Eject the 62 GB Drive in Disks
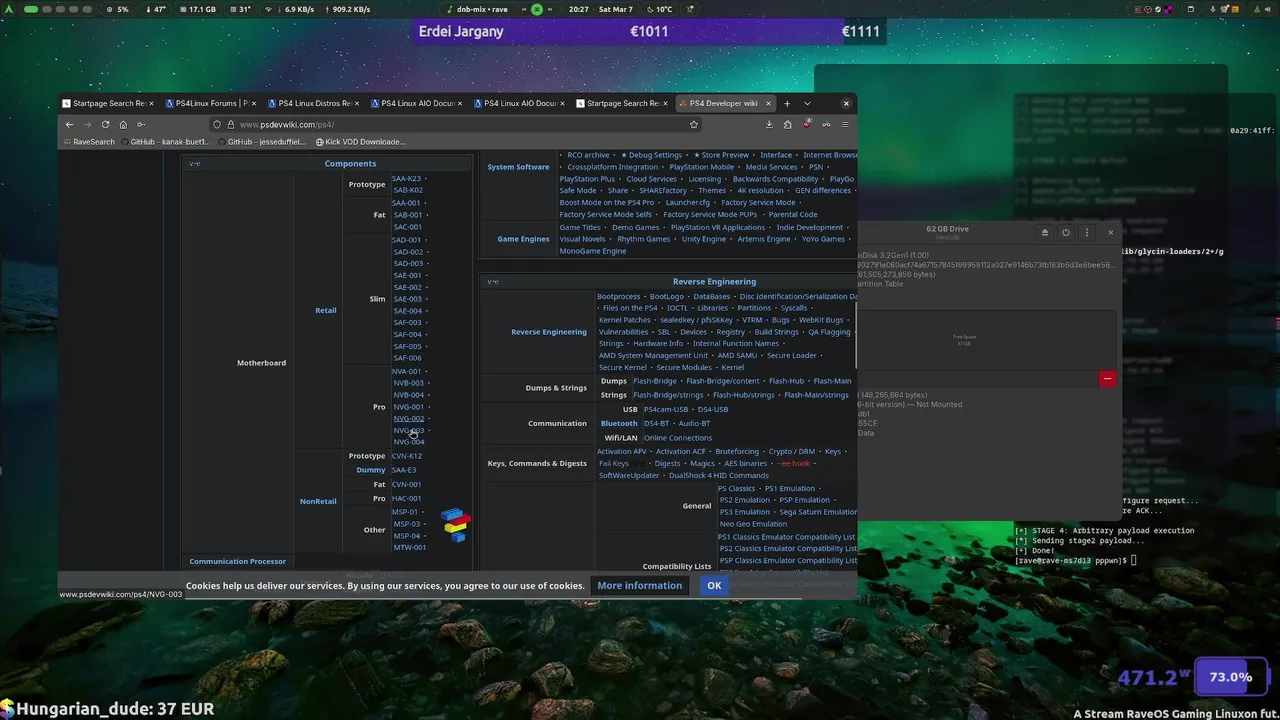 (x=1045, y=232)
